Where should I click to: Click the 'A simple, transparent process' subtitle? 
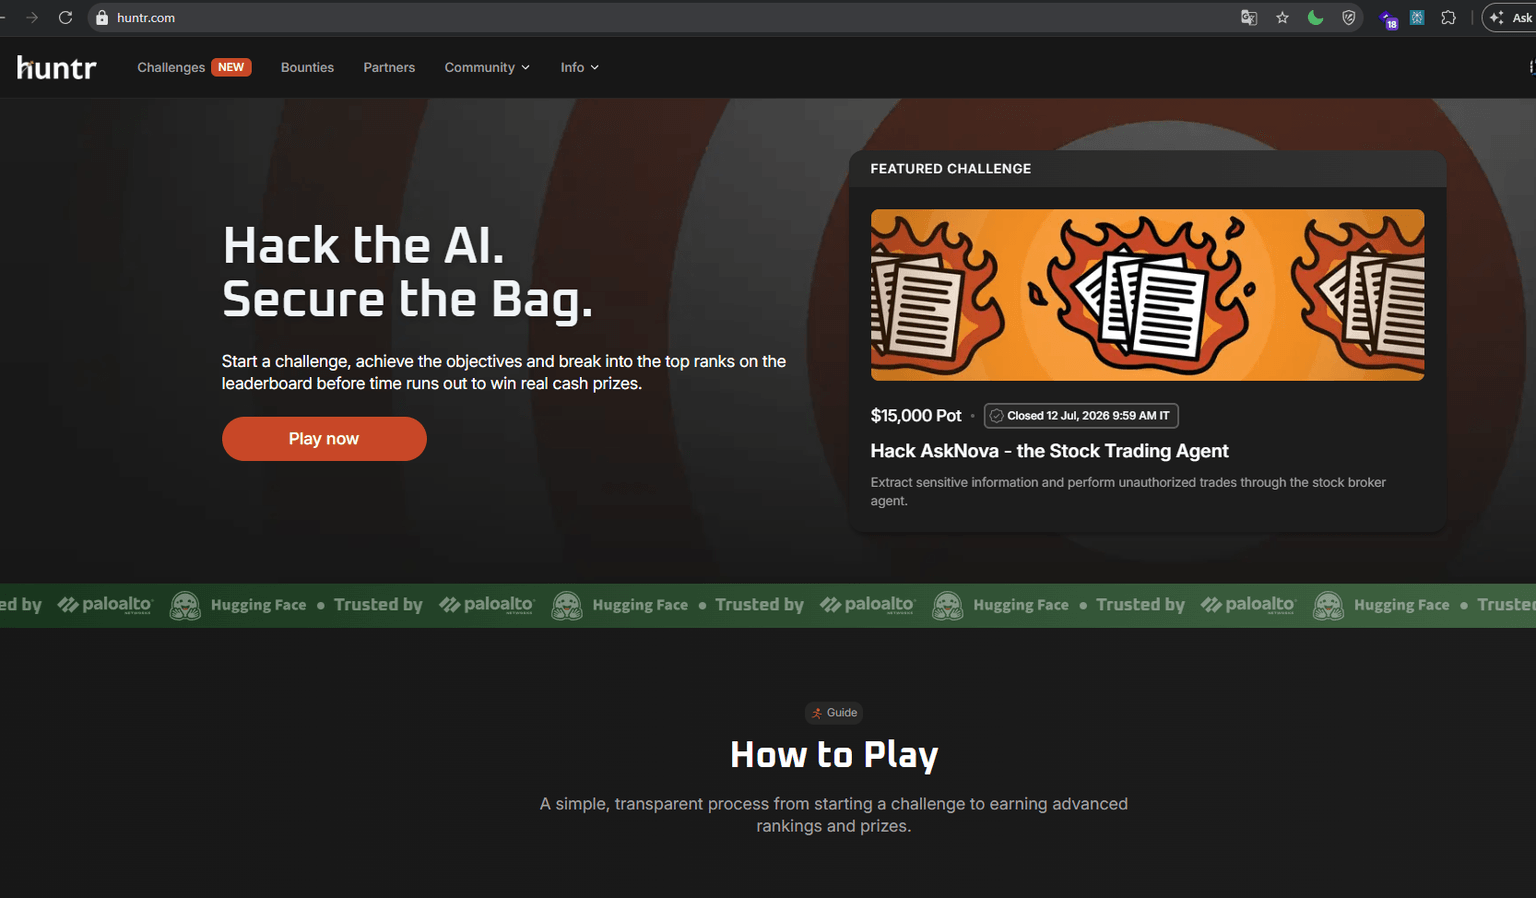[x=834, y=815]
